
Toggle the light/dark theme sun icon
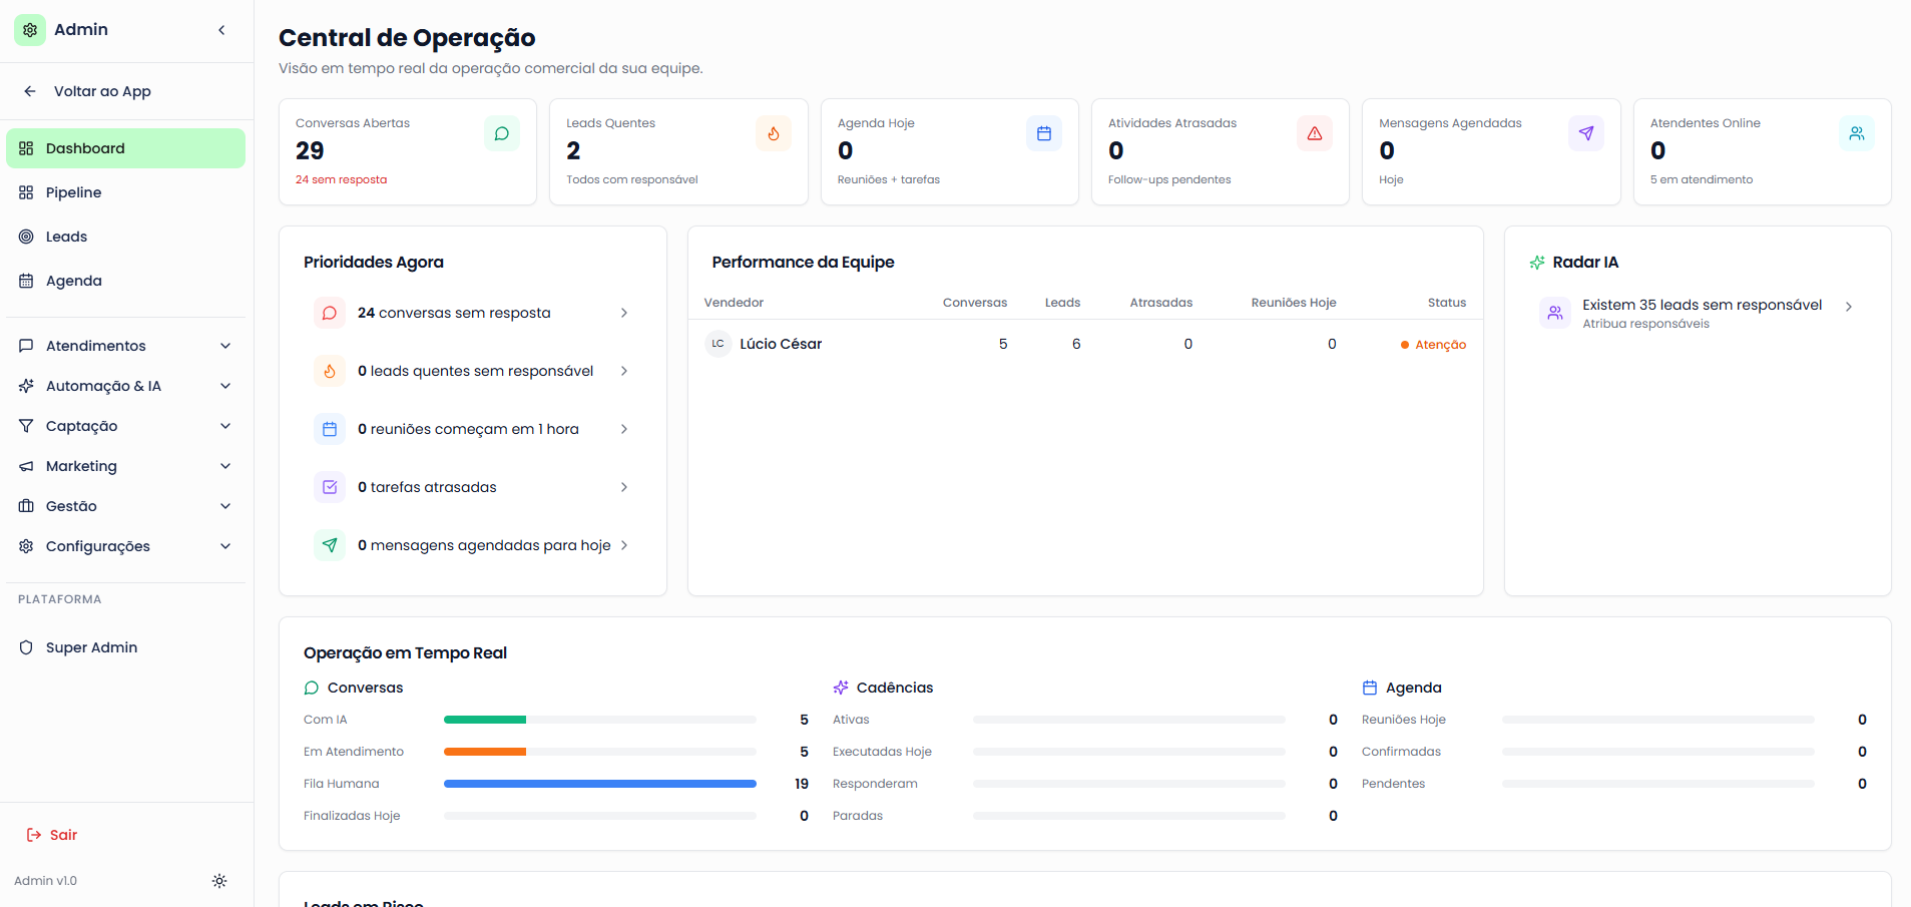(x=219, y=881)
